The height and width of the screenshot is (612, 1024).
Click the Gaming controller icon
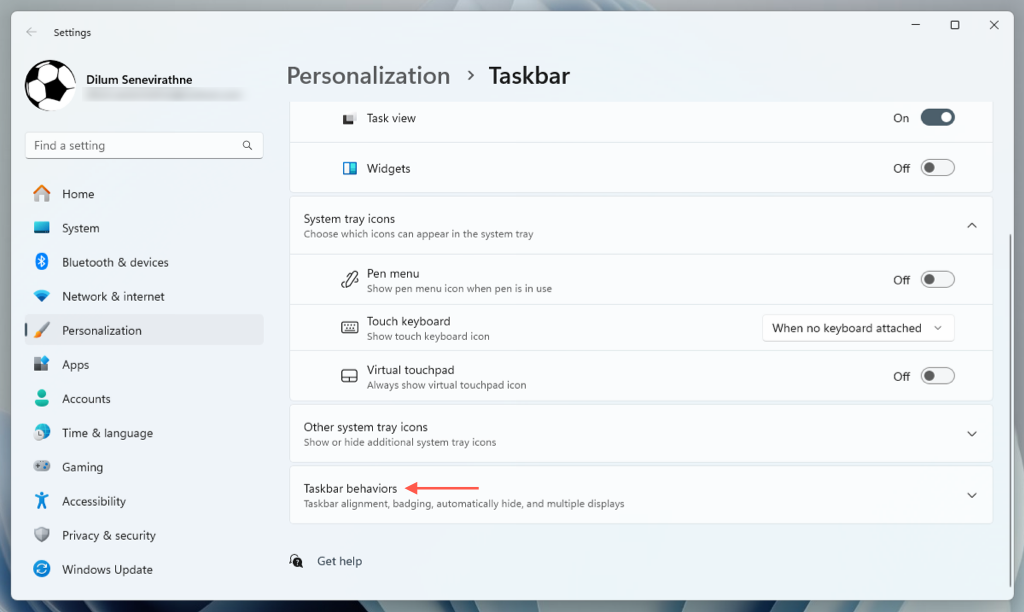click(x=42, y=467)
